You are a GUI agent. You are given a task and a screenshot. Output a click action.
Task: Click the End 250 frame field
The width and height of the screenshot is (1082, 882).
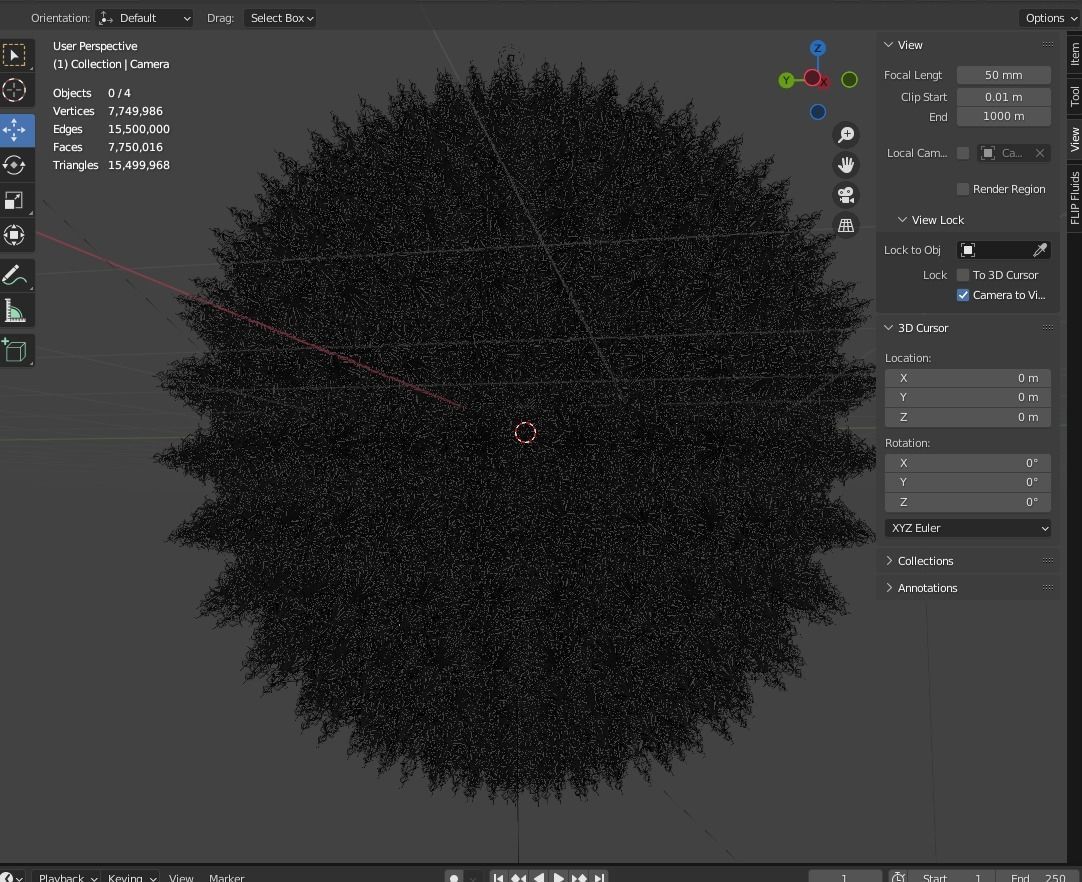(1038, 878)
